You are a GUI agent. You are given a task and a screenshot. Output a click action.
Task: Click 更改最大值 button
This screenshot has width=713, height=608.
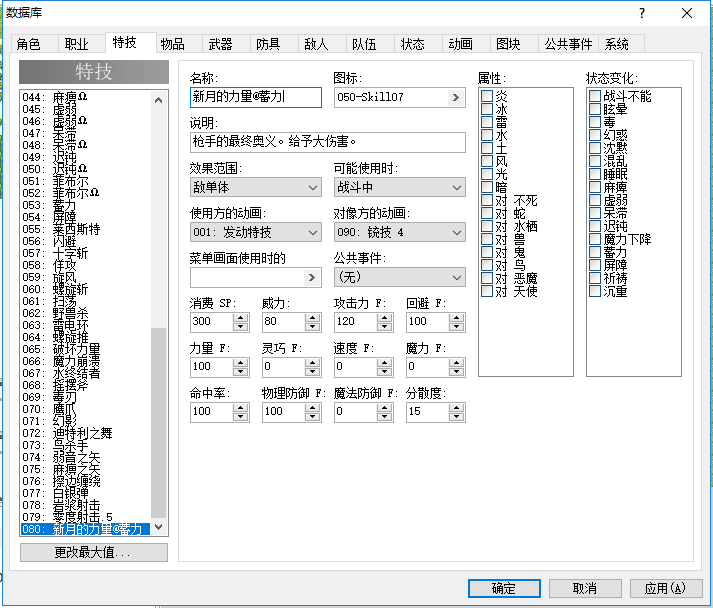pyautogui.click(x=94, y=553)
